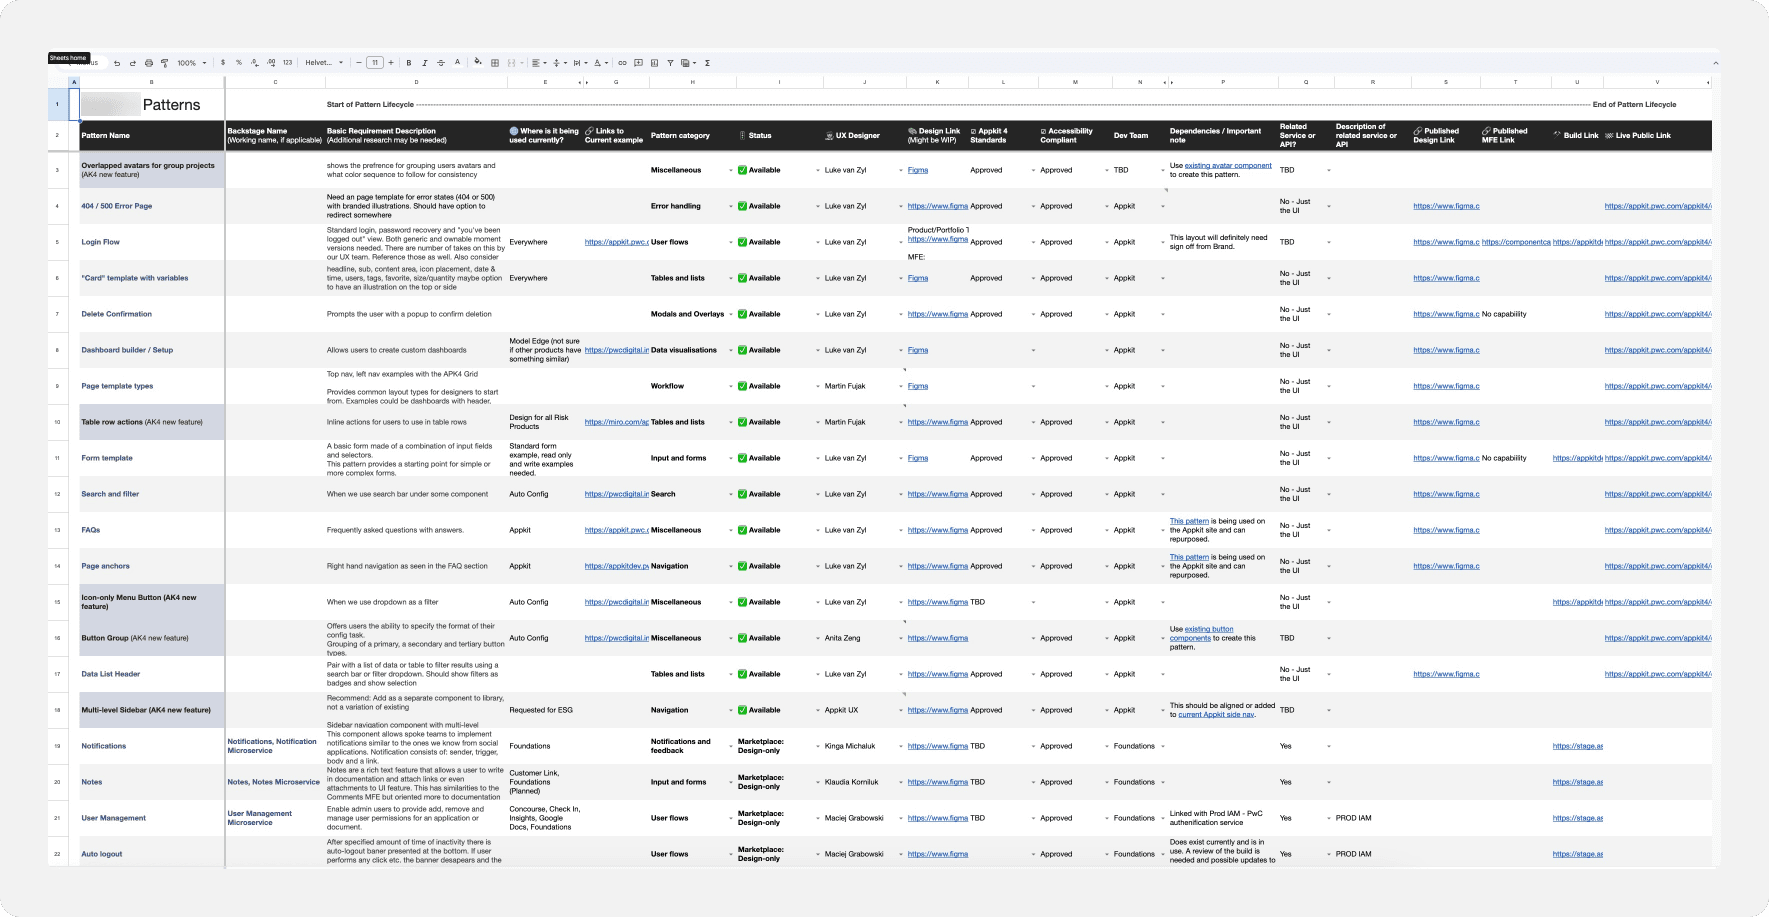
Task: Open the fill color picker
Action: (x=478, y=63)
